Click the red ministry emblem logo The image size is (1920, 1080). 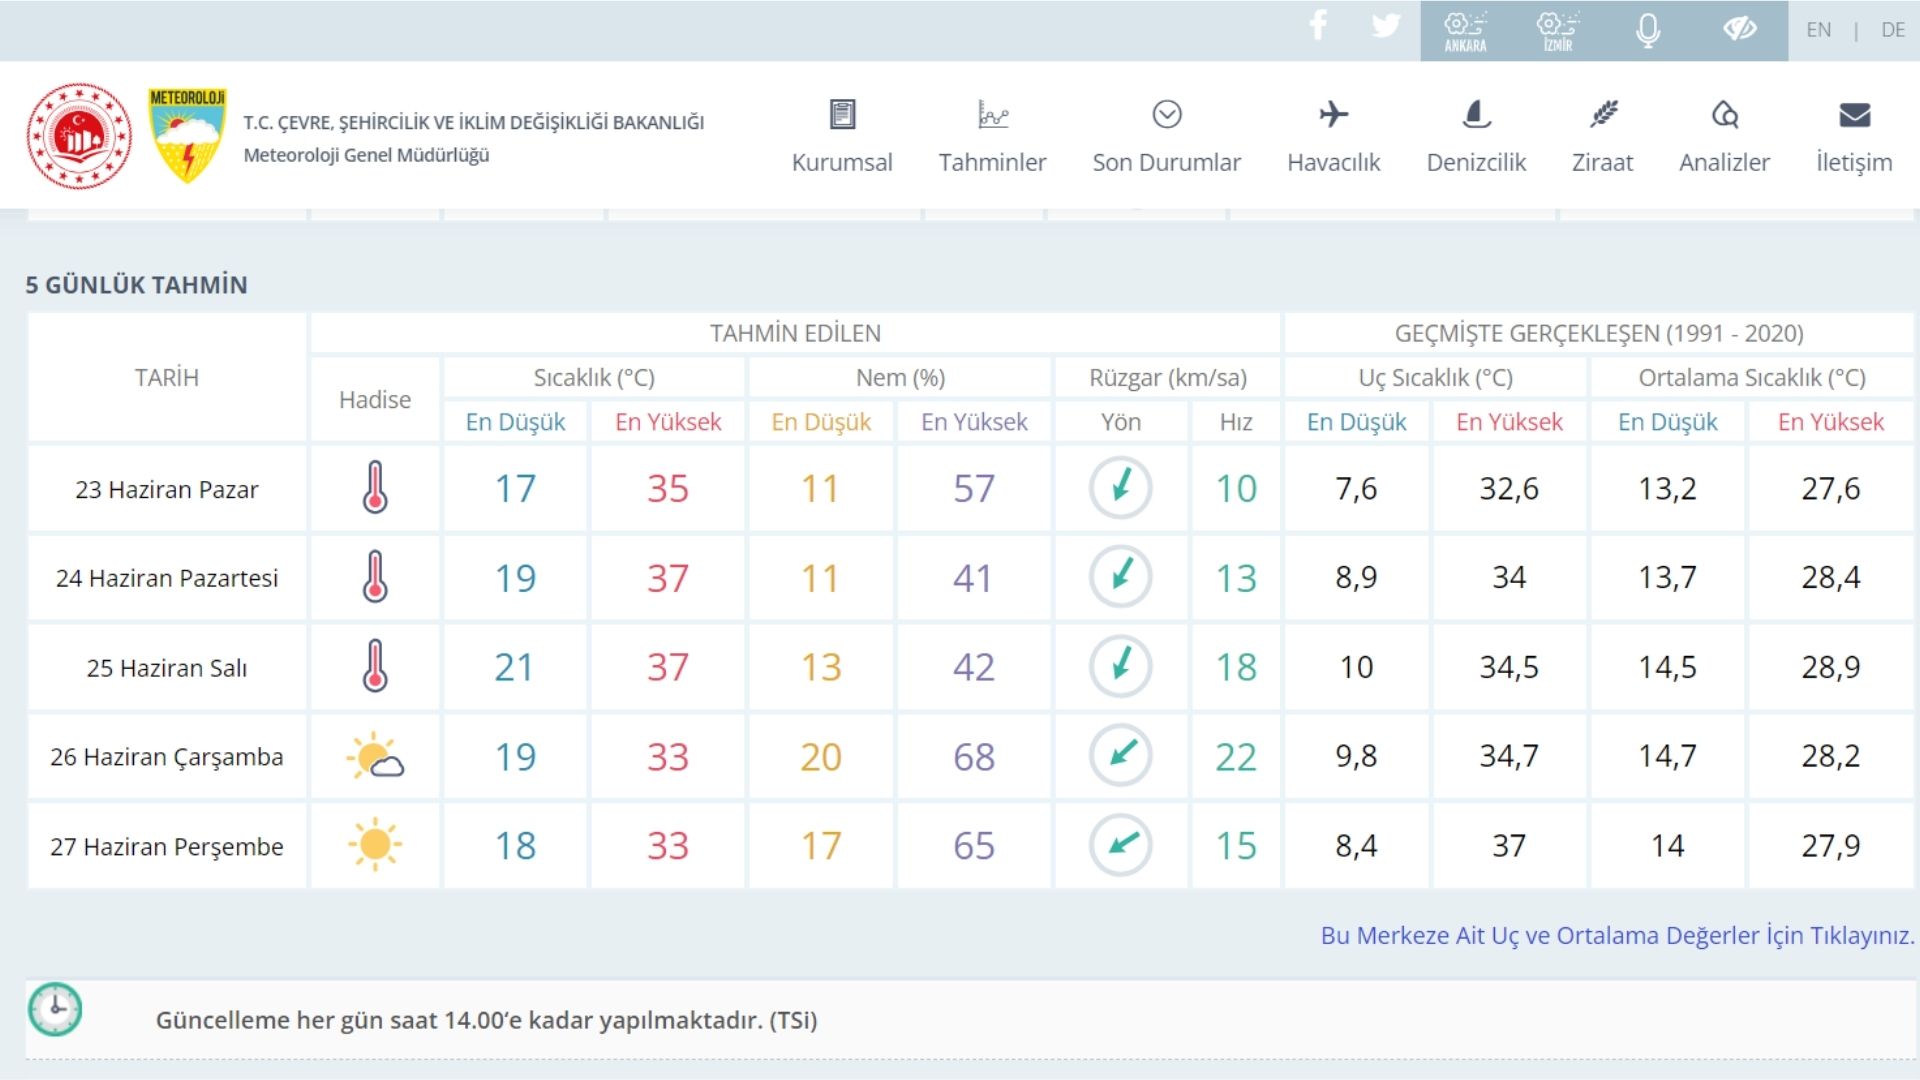point(79,136)
